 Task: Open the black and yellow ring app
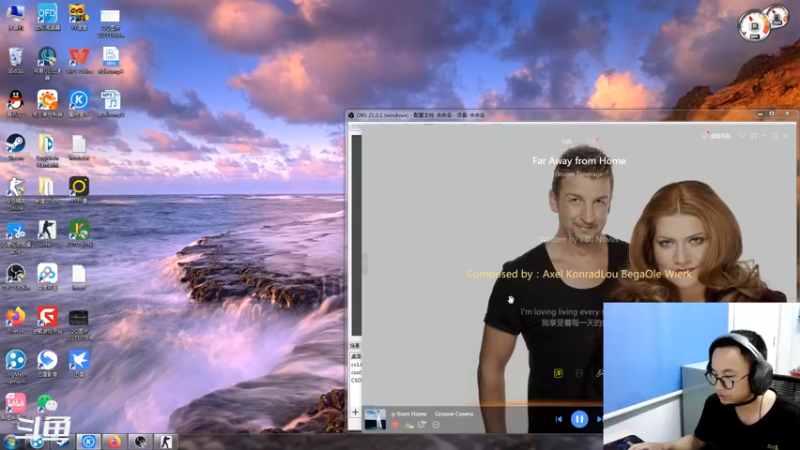point(79,190)
